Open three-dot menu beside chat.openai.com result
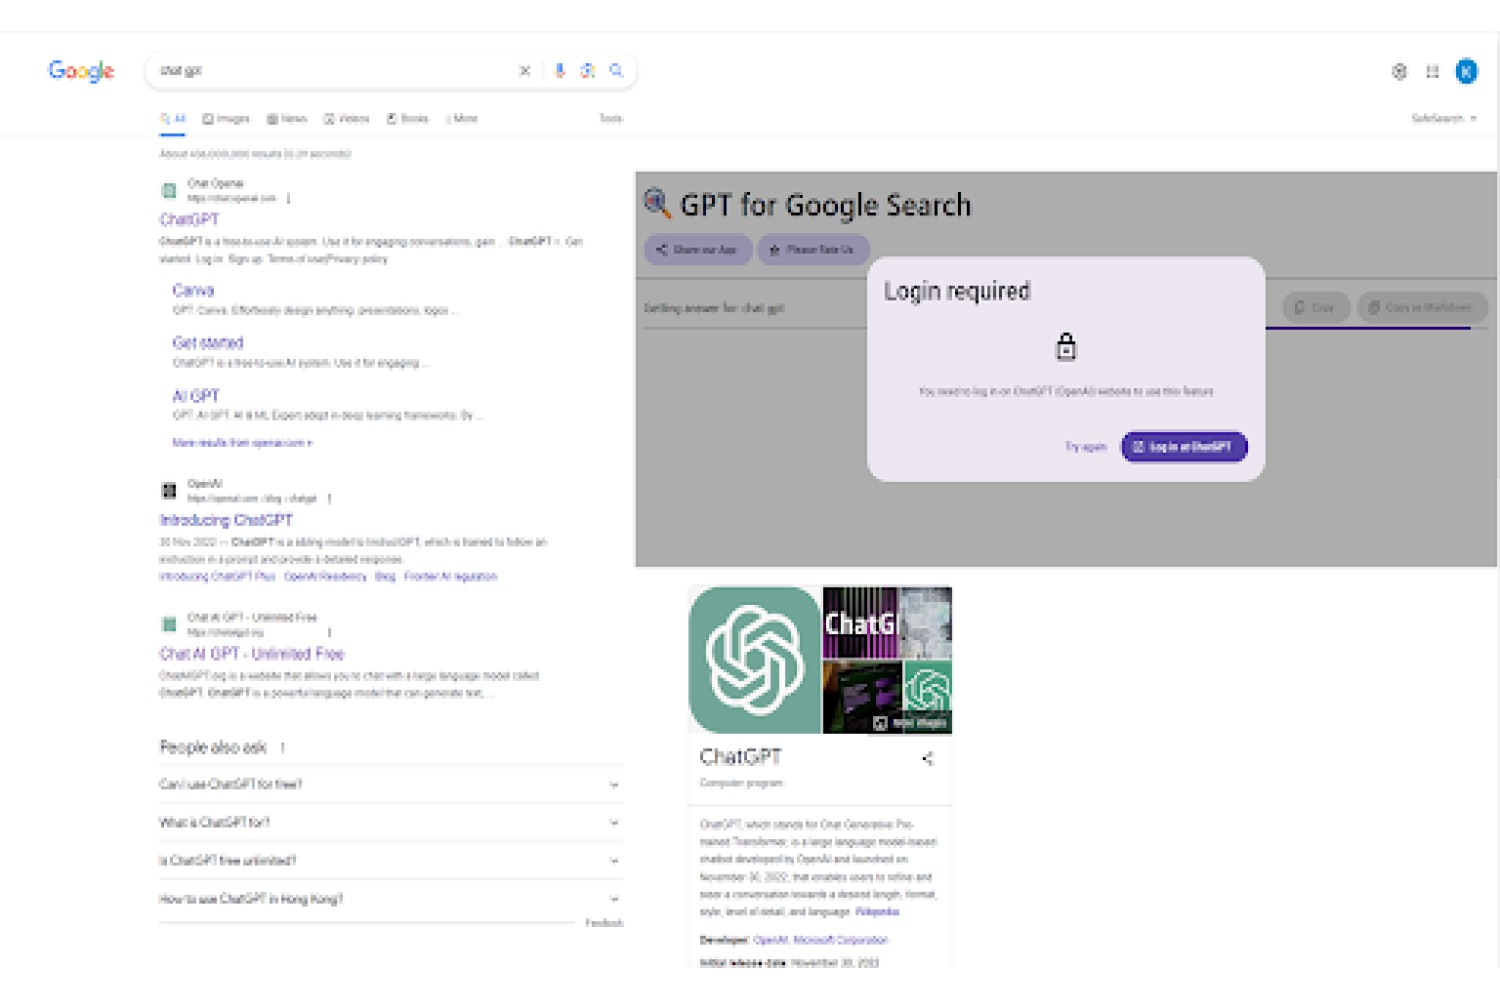The height and width of the screenshot is (1000, 1500). click(289, 199)
